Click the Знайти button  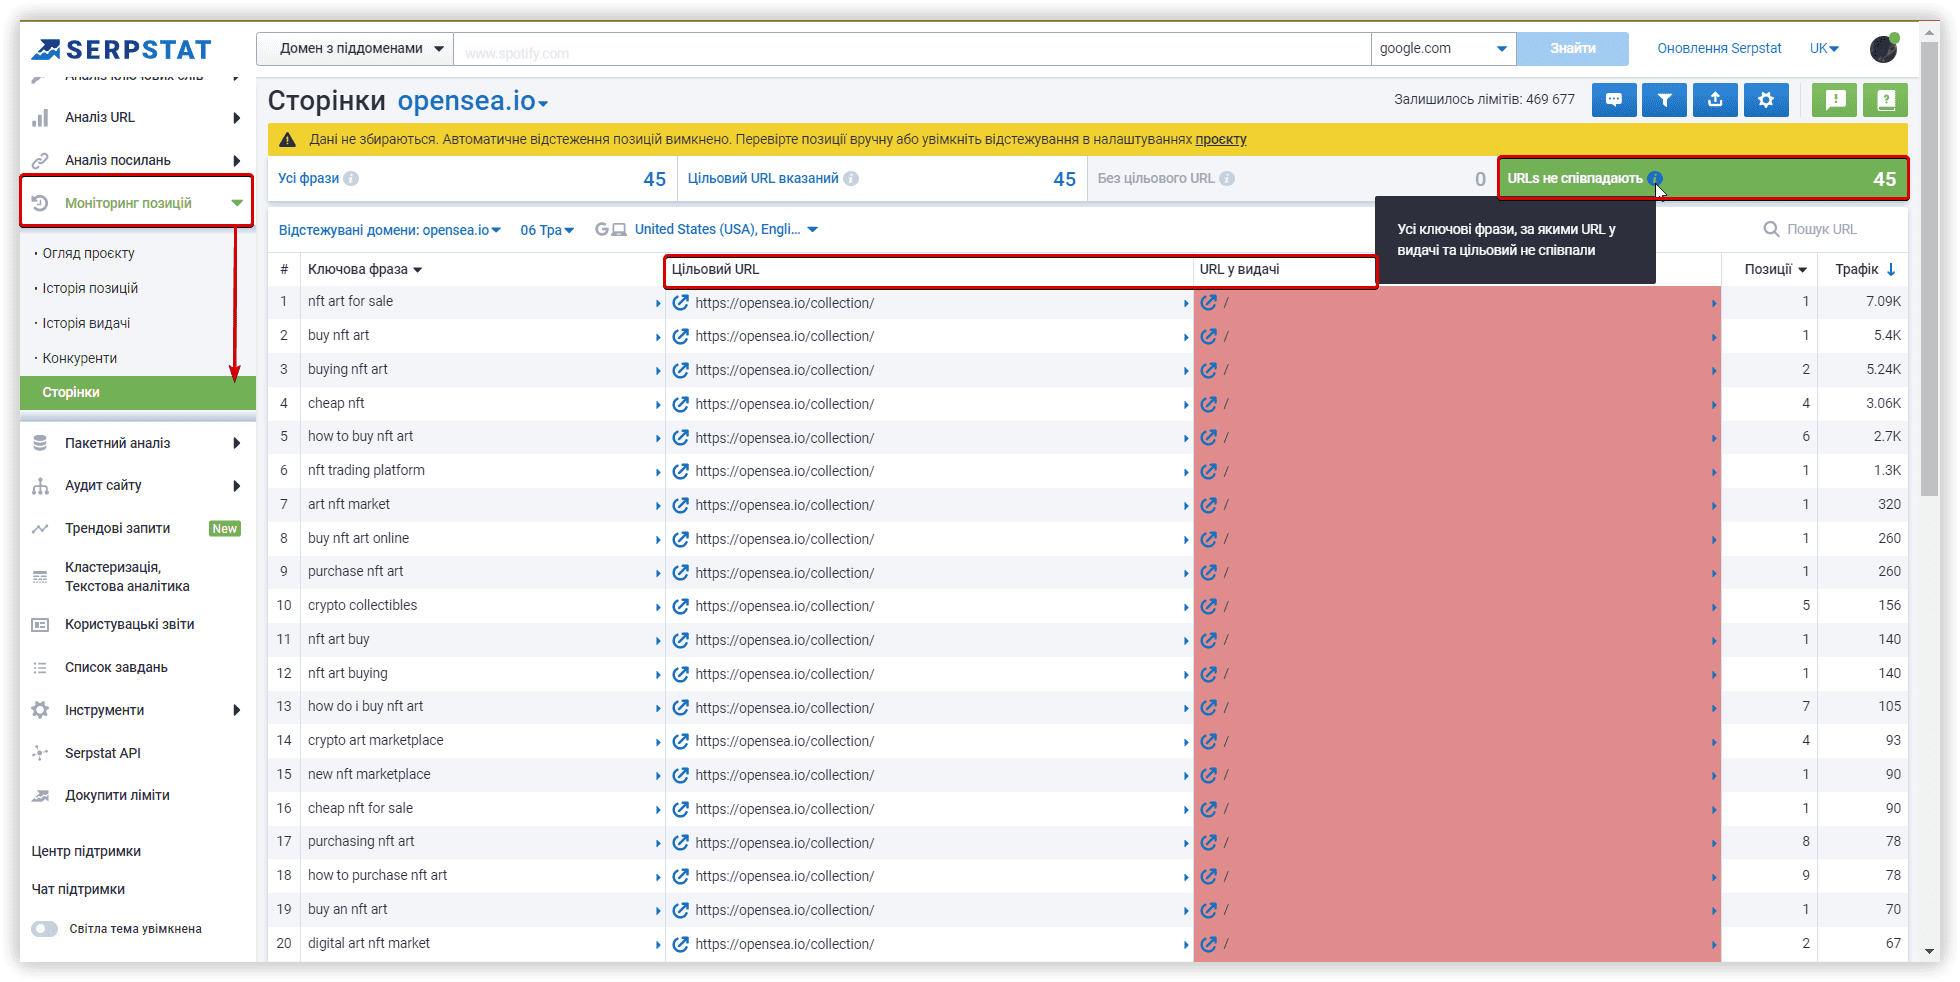point(1573,48)
